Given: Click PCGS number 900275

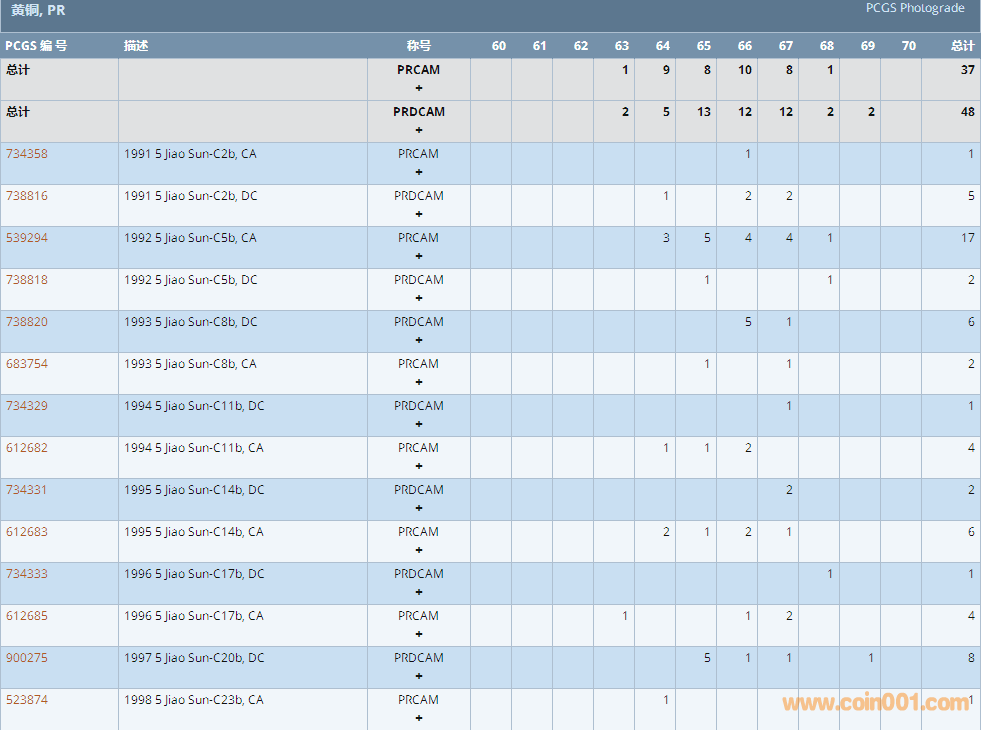Looking at the screenshot, I should click(27, 658).
